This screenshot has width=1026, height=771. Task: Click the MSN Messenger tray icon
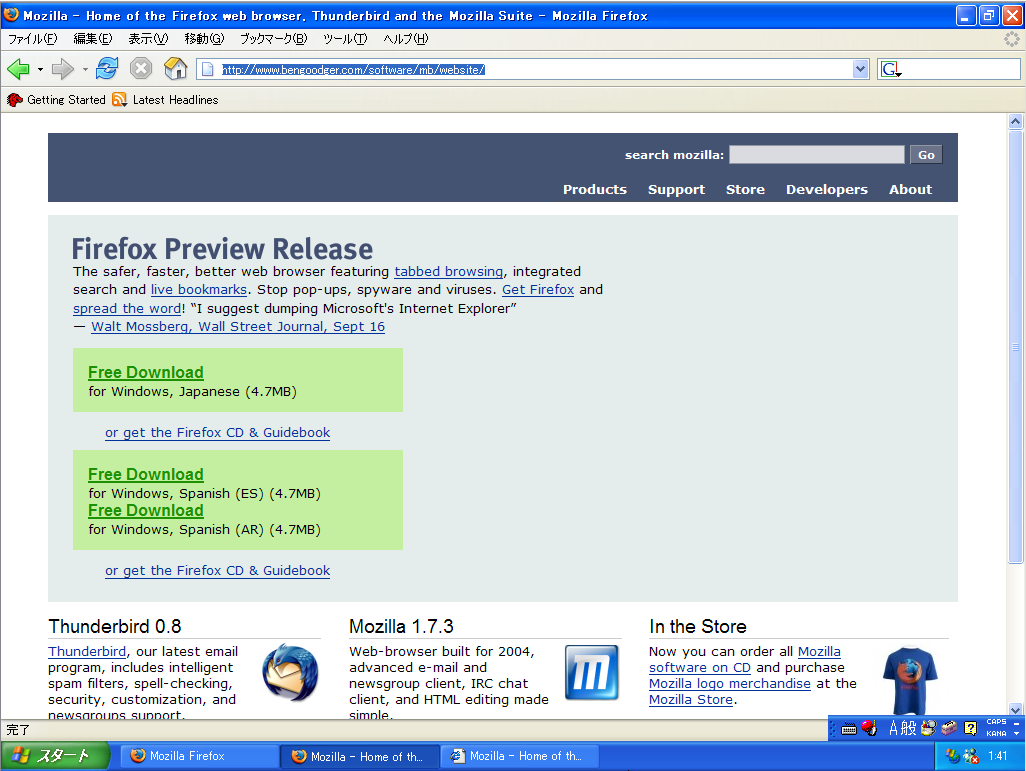[x=972, y=756]
